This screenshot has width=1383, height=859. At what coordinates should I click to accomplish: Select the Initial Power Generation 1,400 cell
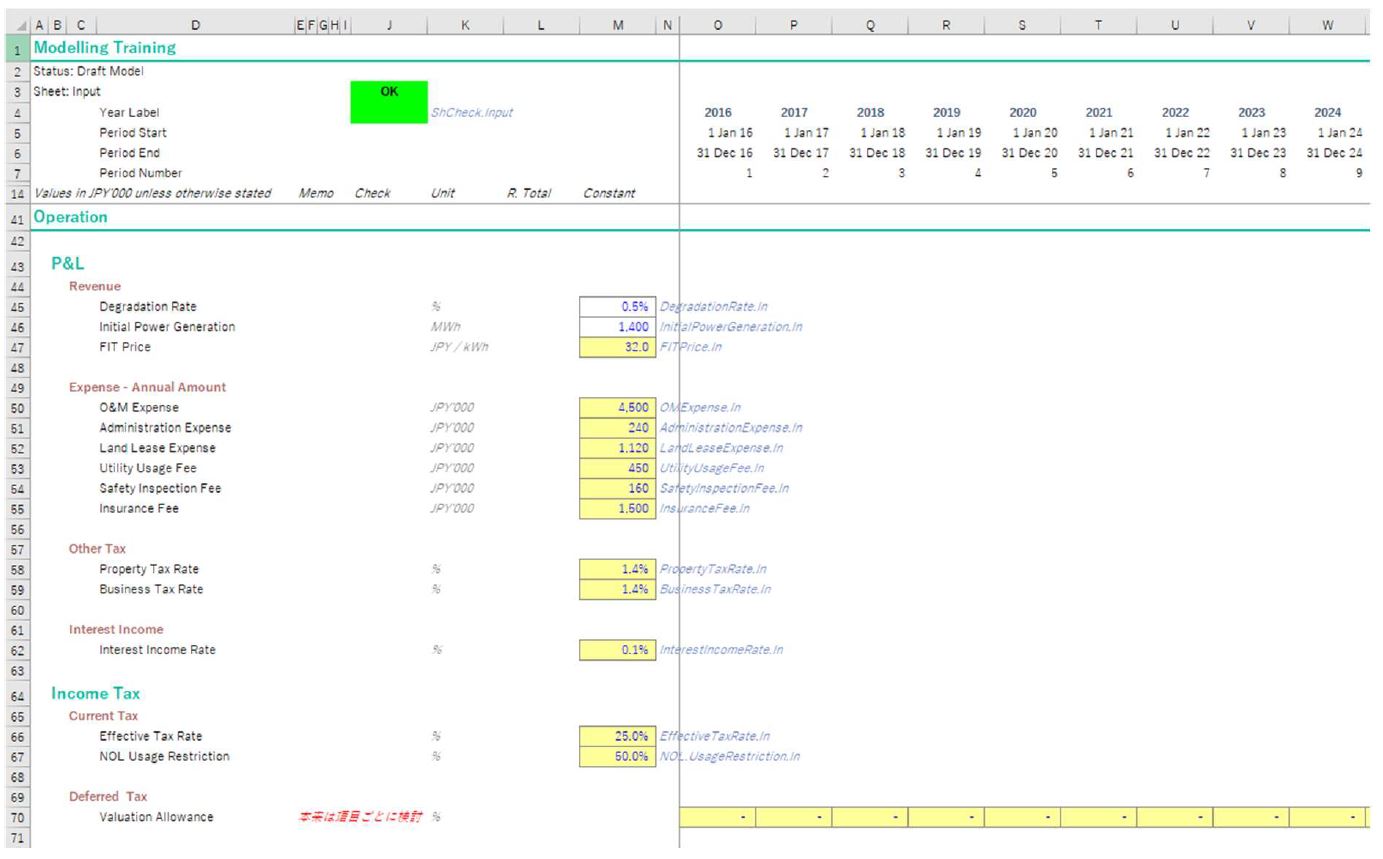coord(617,327)
